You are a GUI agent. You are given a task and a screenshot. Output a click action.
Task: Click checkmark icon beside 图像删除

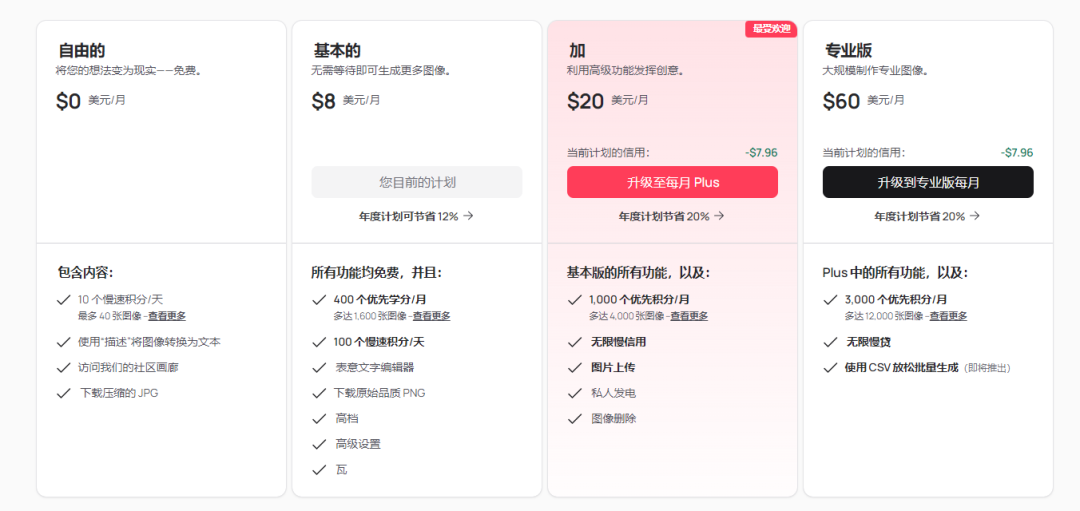pos(574,419)
